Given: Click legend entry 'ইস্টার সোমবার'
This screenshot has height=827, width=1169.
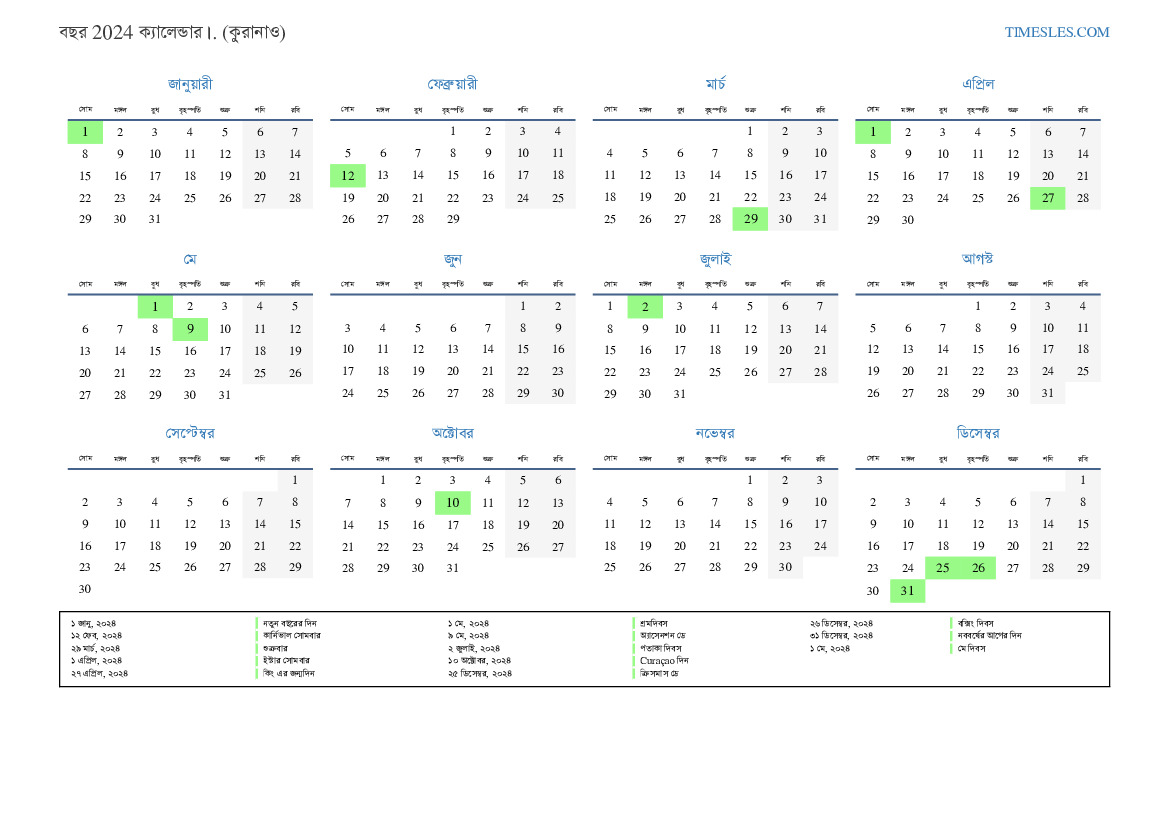Looking at the screenshot, I should (x=286, y=661).
